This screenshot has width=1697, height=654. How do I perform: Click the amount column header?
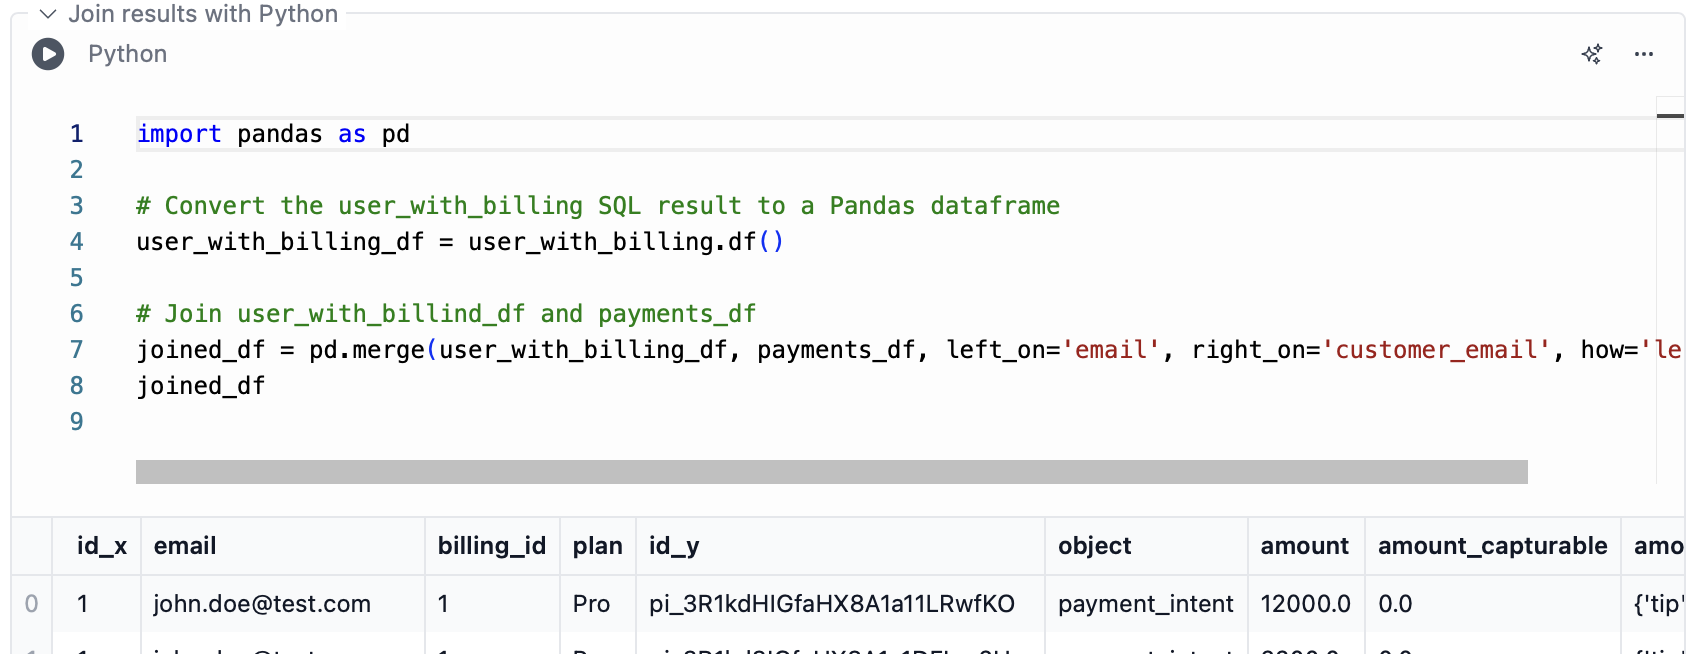(1305, 546)
